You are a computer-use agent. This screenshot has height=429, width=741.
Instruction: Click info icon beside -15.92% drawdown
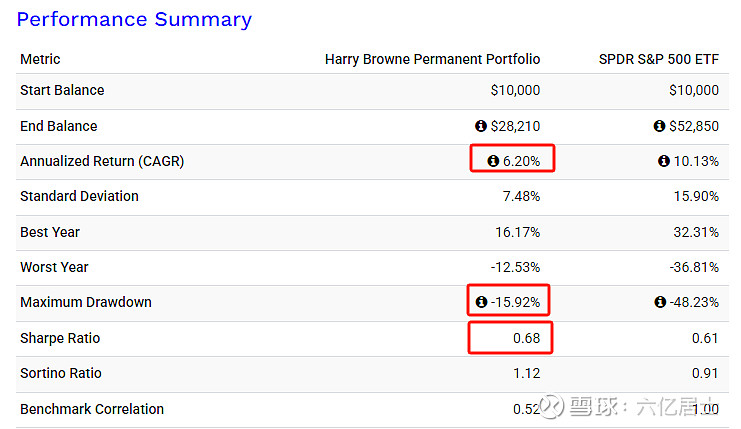click(481, 302)
